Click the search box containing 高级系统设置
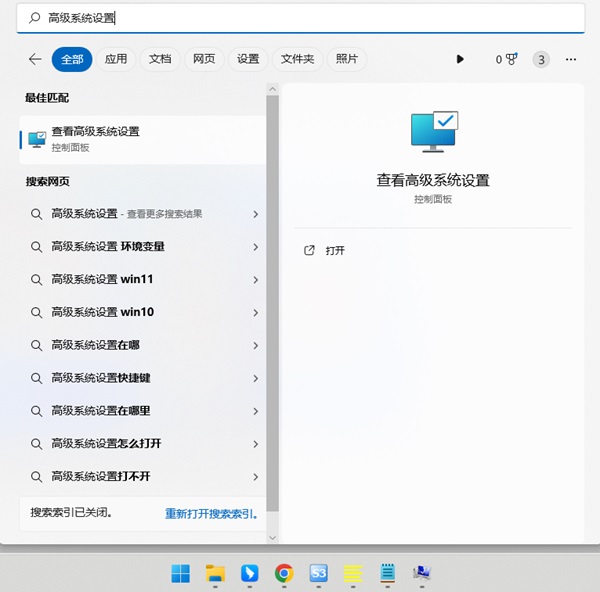The image size is (600, 592). click(x=300, y=18)
